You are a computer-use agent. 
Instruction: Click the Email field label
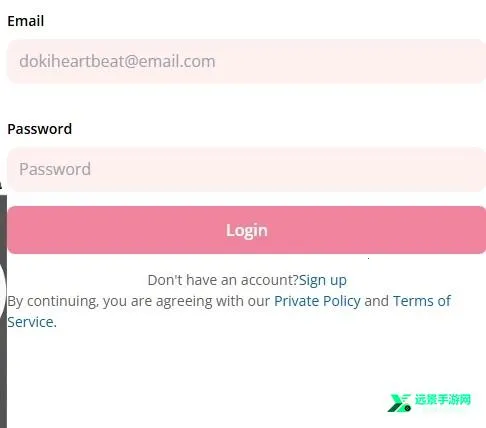26,21
